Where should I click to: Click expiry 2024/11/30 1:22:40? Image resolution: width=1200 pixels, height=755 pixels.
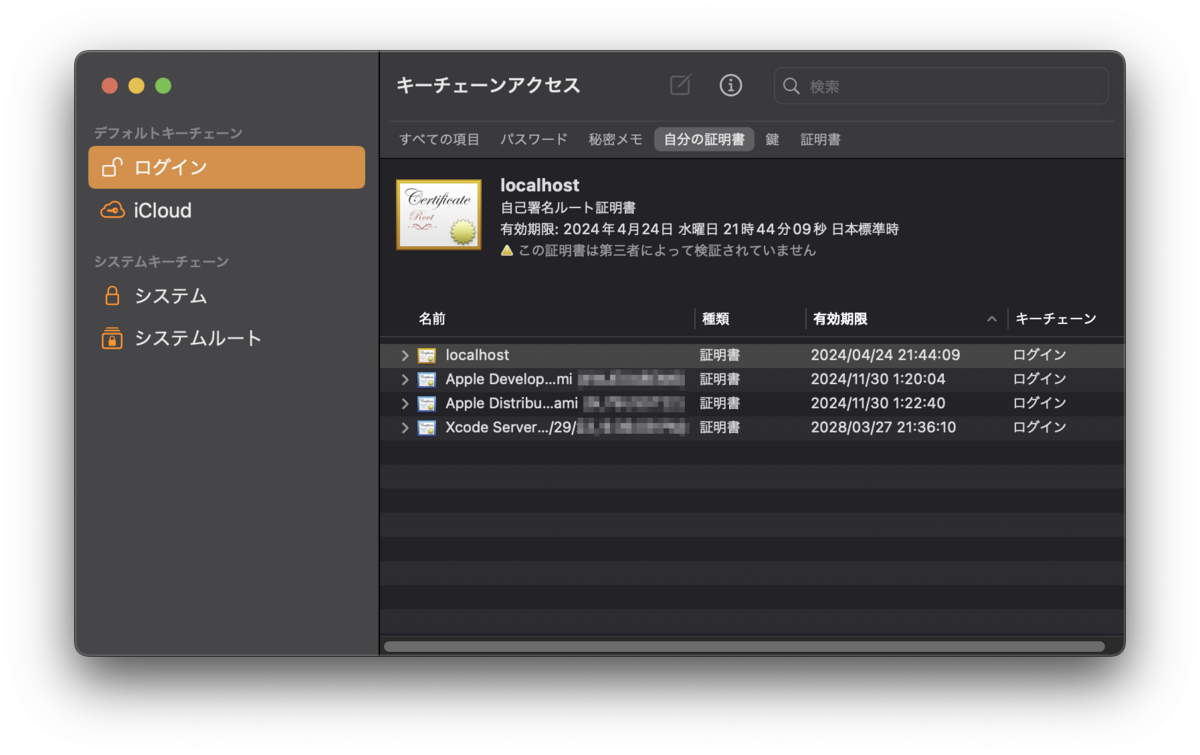[x=878, y=403]
